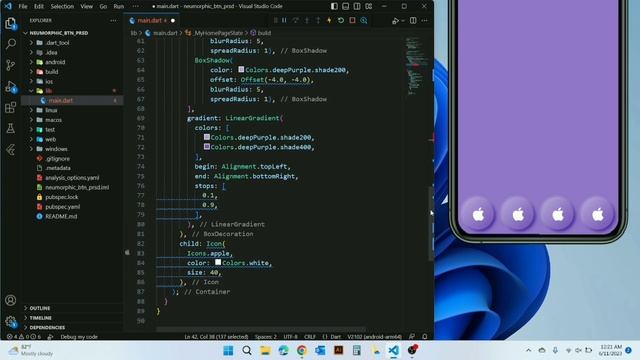Viewport: 640px width, 360px height.
Task: Expand the TIMELINE section
Action: 40,318
